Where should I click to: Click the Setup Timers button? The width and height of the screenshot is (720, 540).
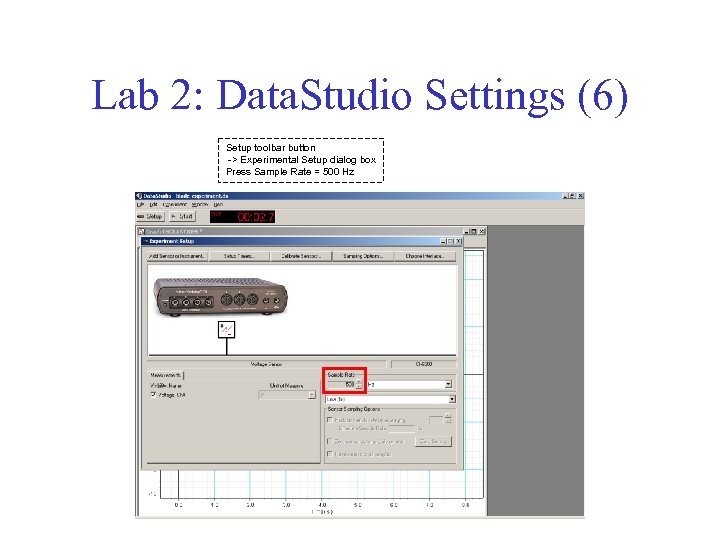point(239,256)
